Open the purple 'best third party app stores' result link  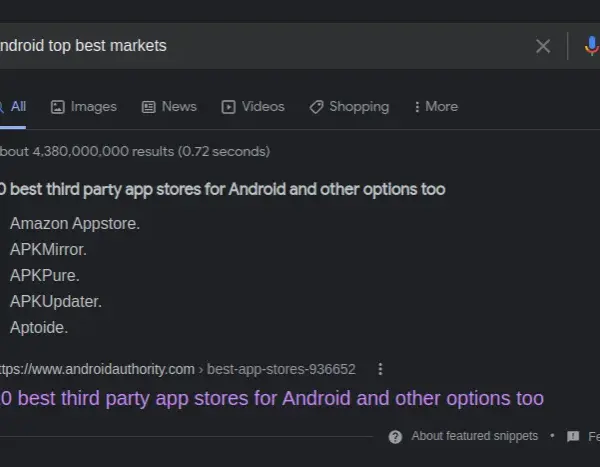click(x=272, y=398)
